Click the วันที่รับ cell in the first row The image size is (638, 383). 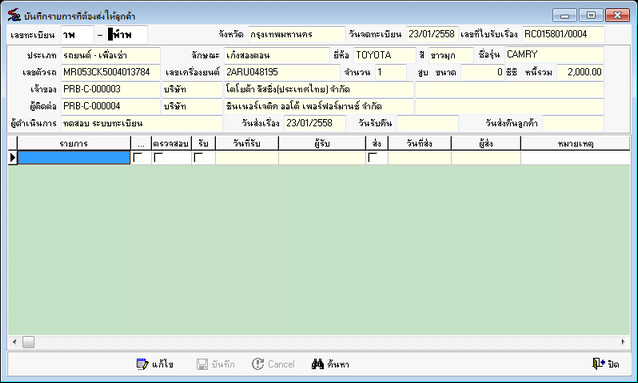point(247,158)
